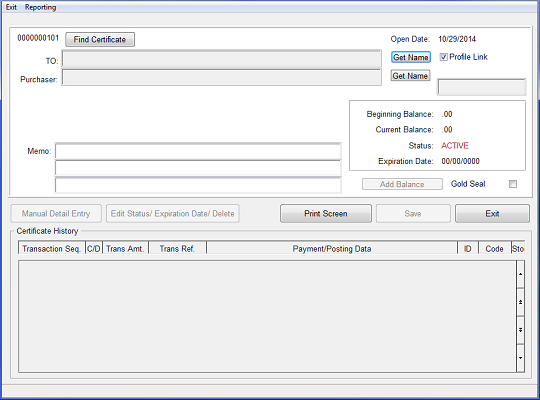Image resolution: width=540 pixels, height=400 pixels.
Task: Click the third Memo line field
Action: [x=198, y=185]
